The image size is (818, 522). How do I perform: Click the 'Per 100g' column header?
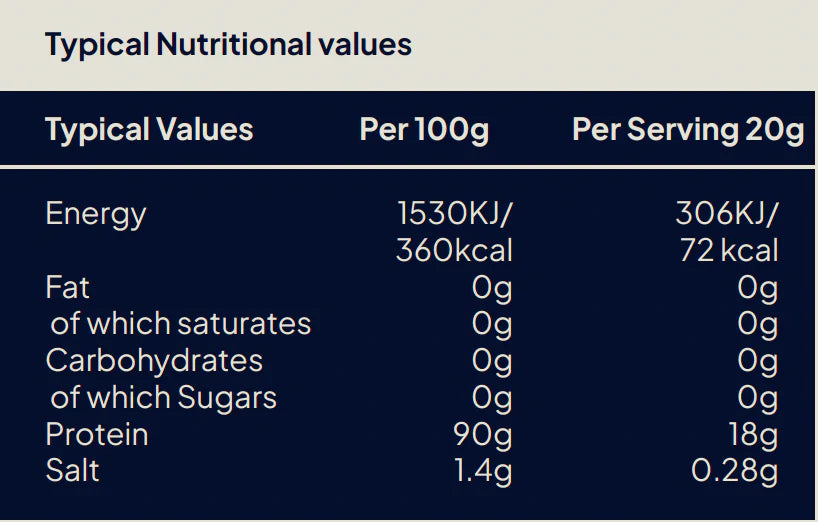coord(424,130)
